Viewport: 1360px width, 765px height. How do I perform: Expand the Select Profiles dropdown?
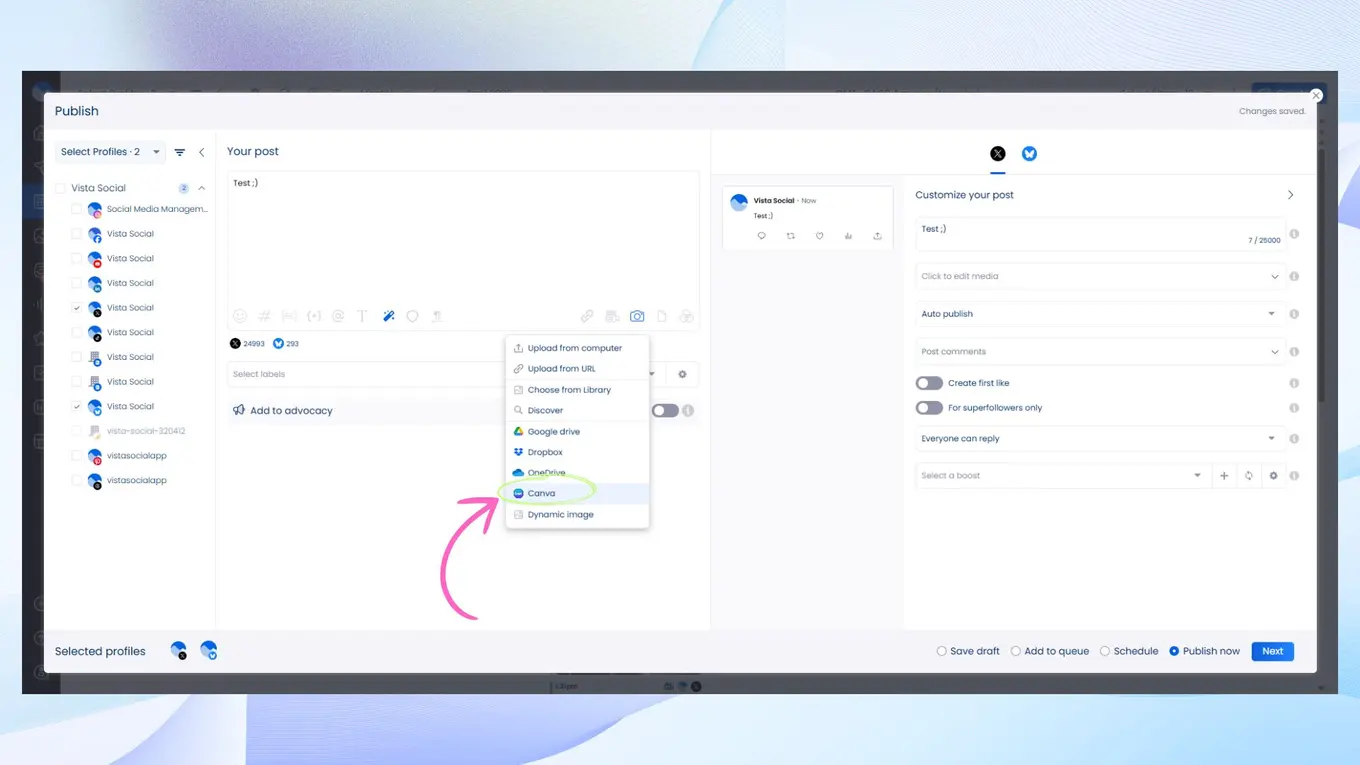[x=110, y=152]
